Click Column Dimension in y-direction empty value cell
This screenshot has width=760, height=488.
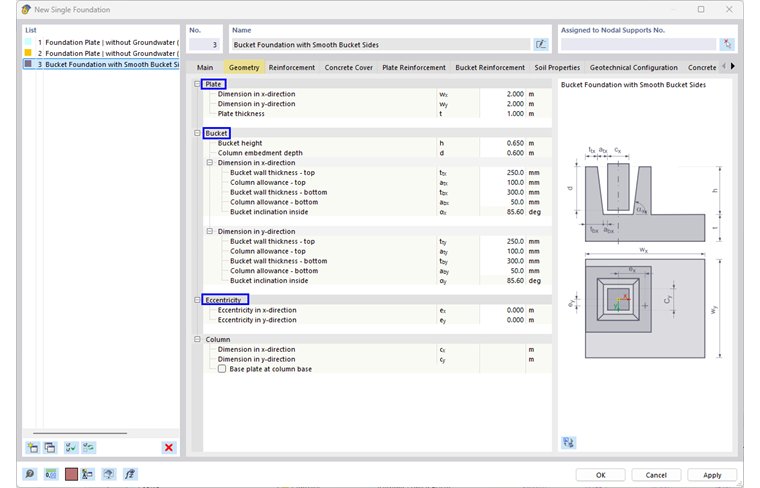[x=503, y=359]
